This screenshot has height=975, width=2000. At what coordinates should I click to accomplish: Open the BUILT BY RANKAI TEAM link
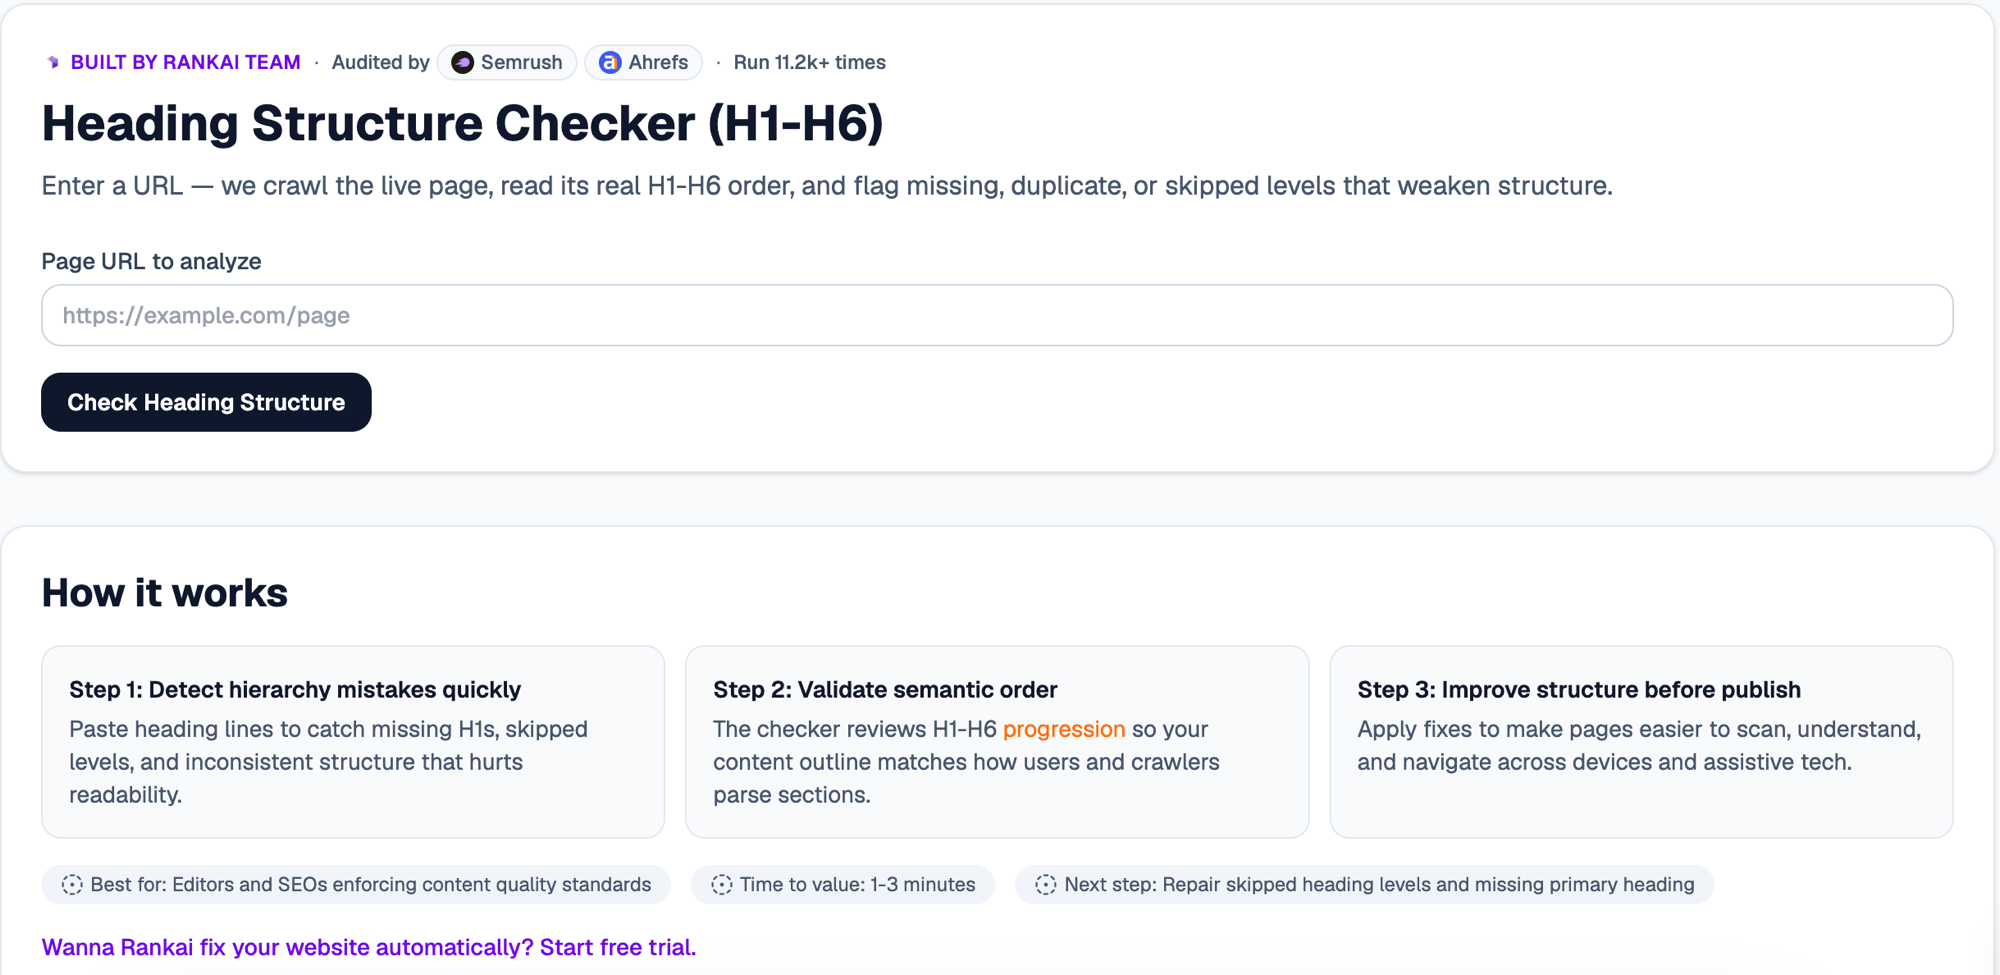[x=185, y=62]
